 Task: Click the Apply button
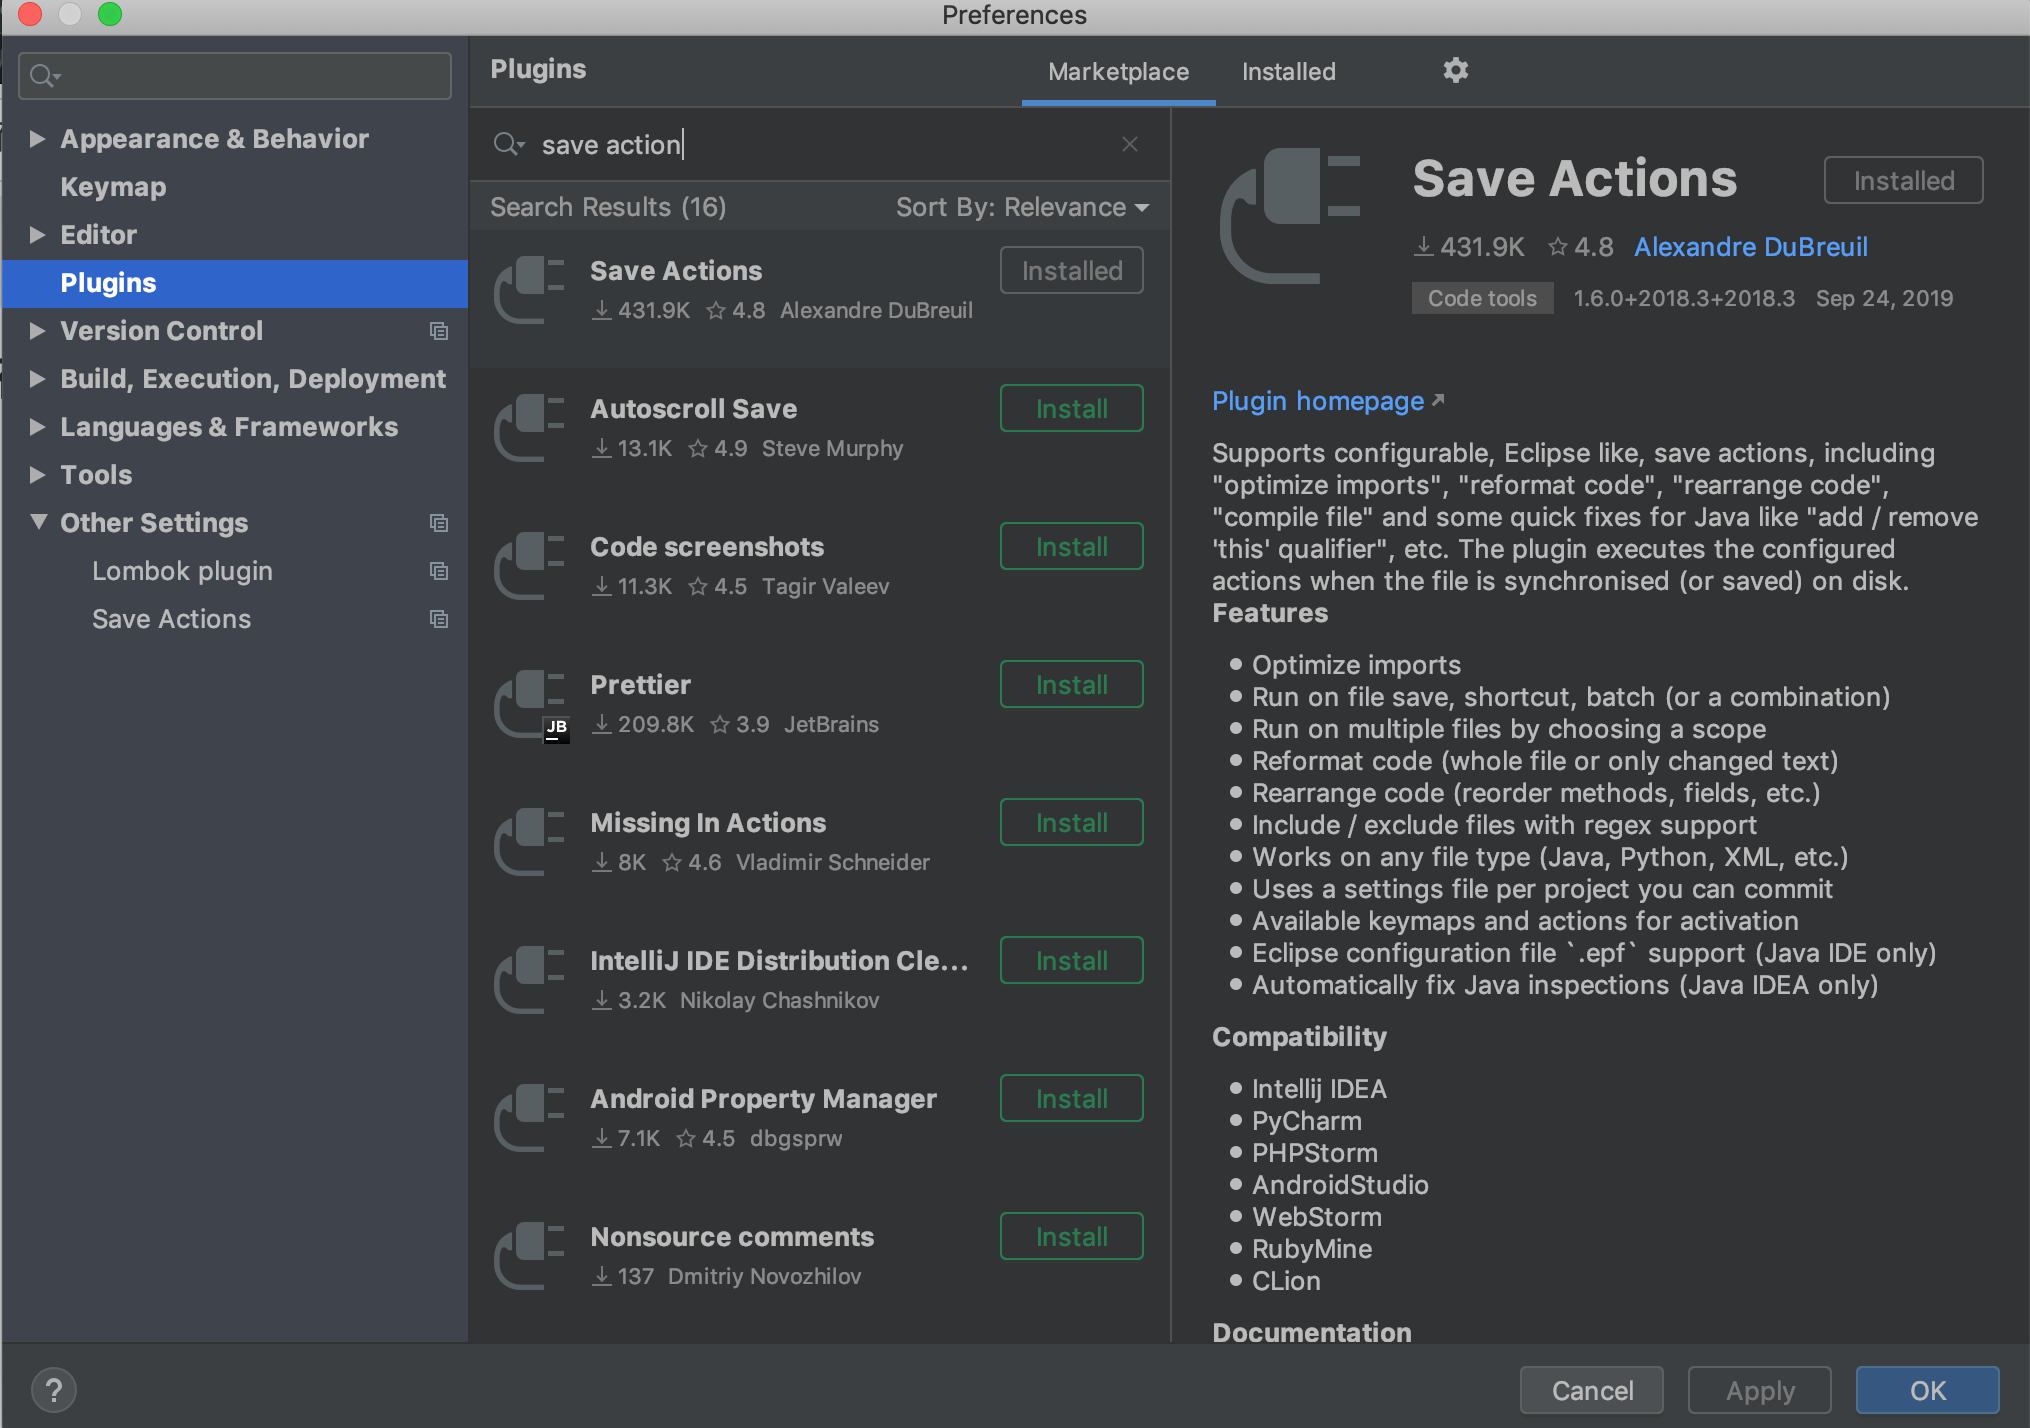point(1758,1389)
